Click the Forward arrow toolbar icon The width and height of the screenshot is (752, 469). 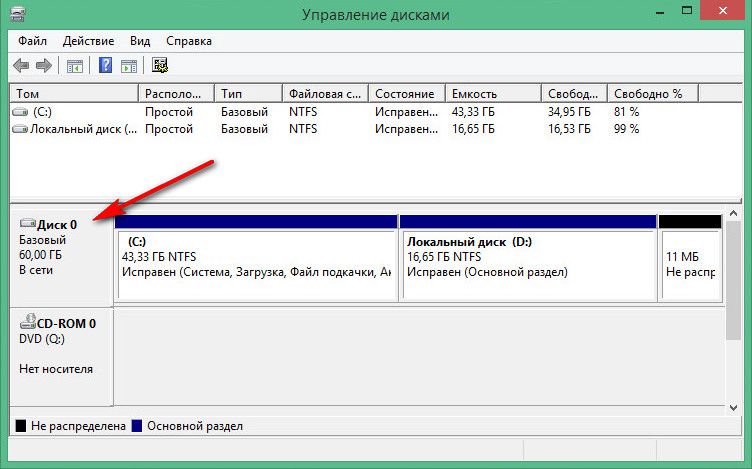[43, 66]
